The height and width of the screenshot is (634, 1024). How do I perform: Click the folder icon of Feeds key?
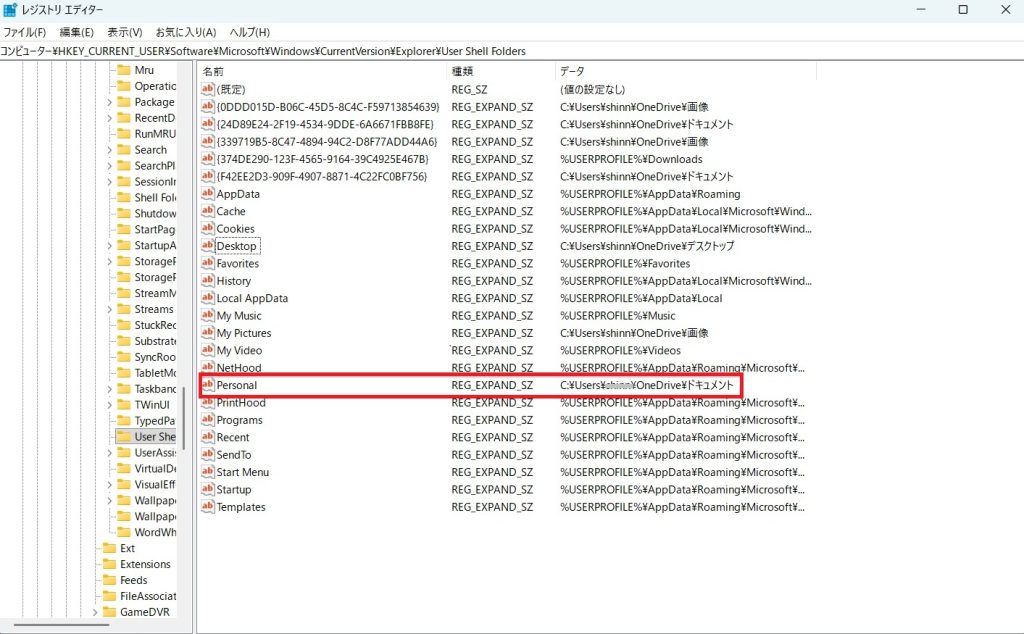(x=109, y=580)
